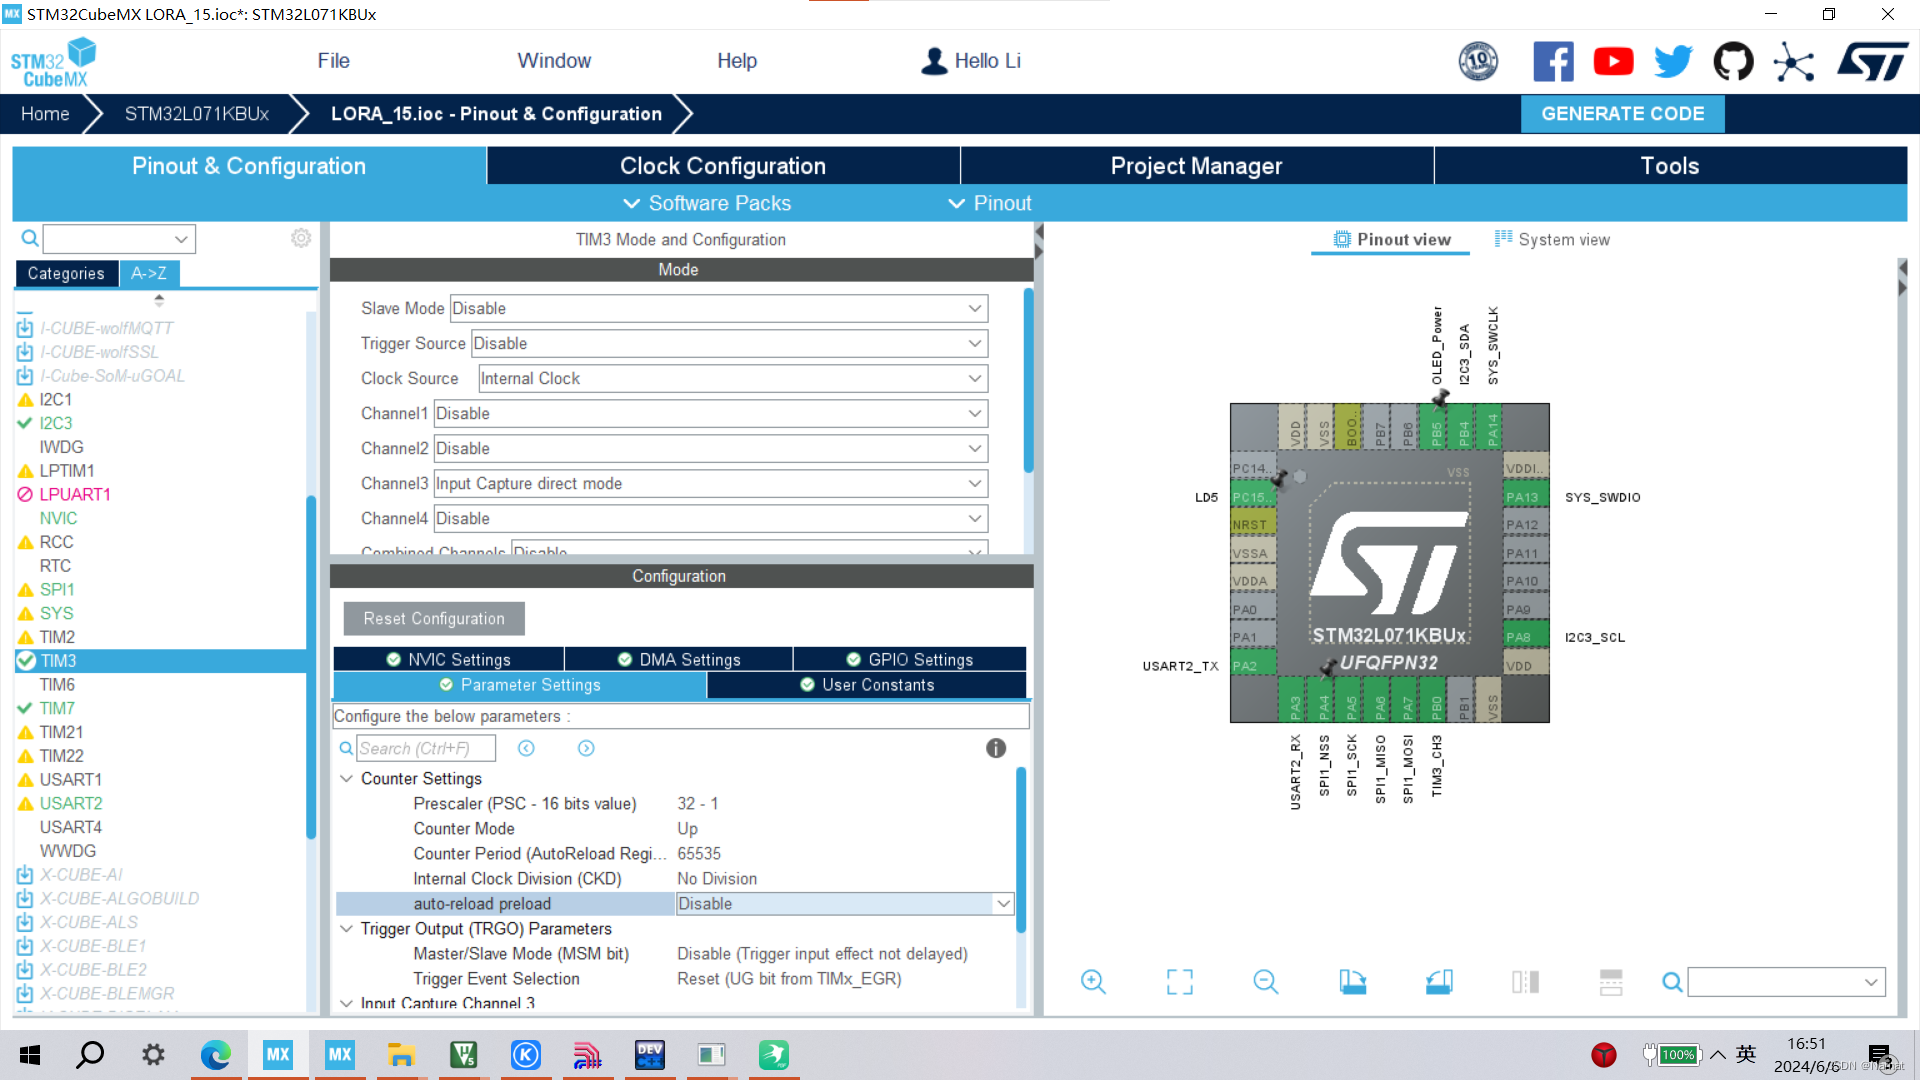Screen dimensions: 1920x1080
Task: Click the Hello Li user account
Action: (970, 61)
